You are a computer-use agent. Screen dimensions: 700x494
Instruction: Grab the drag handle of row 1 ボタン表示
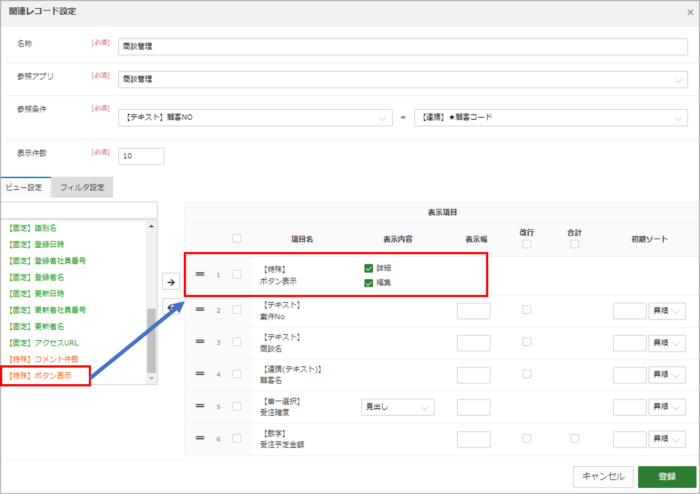point(200,274)
